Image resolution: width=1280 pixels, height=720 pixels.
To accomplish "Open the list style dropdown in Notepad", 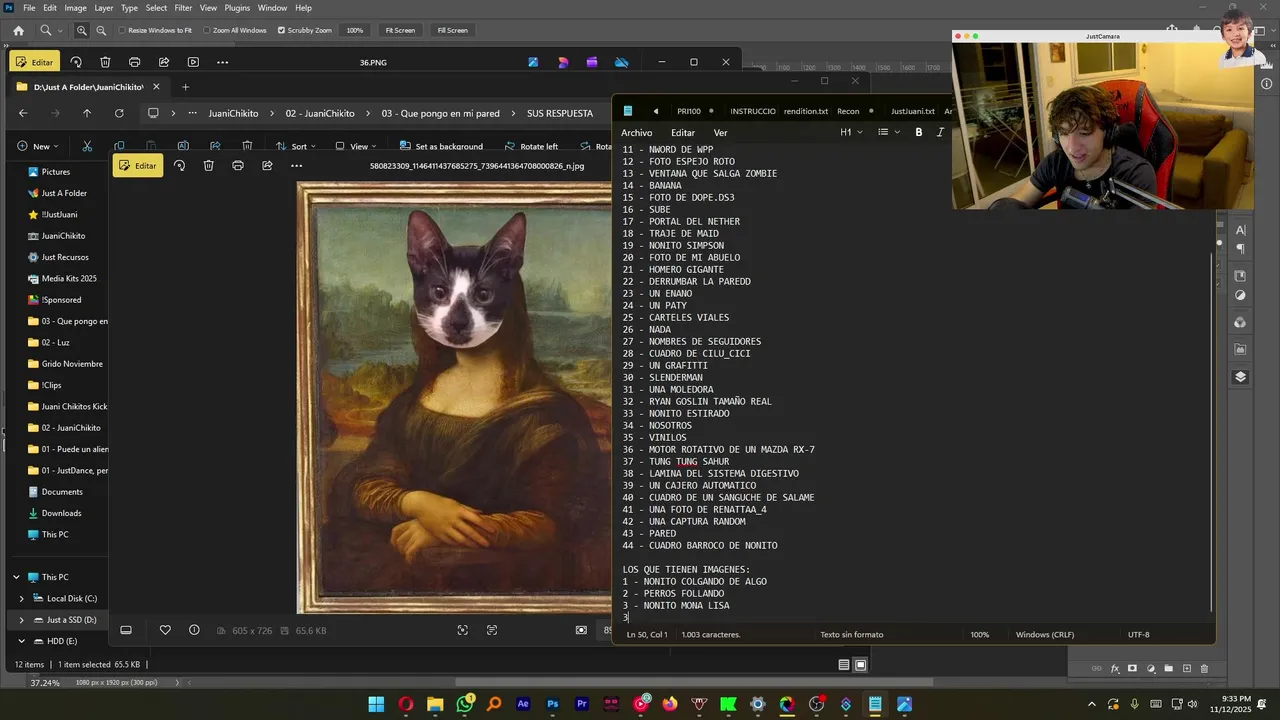I will 887,132.
